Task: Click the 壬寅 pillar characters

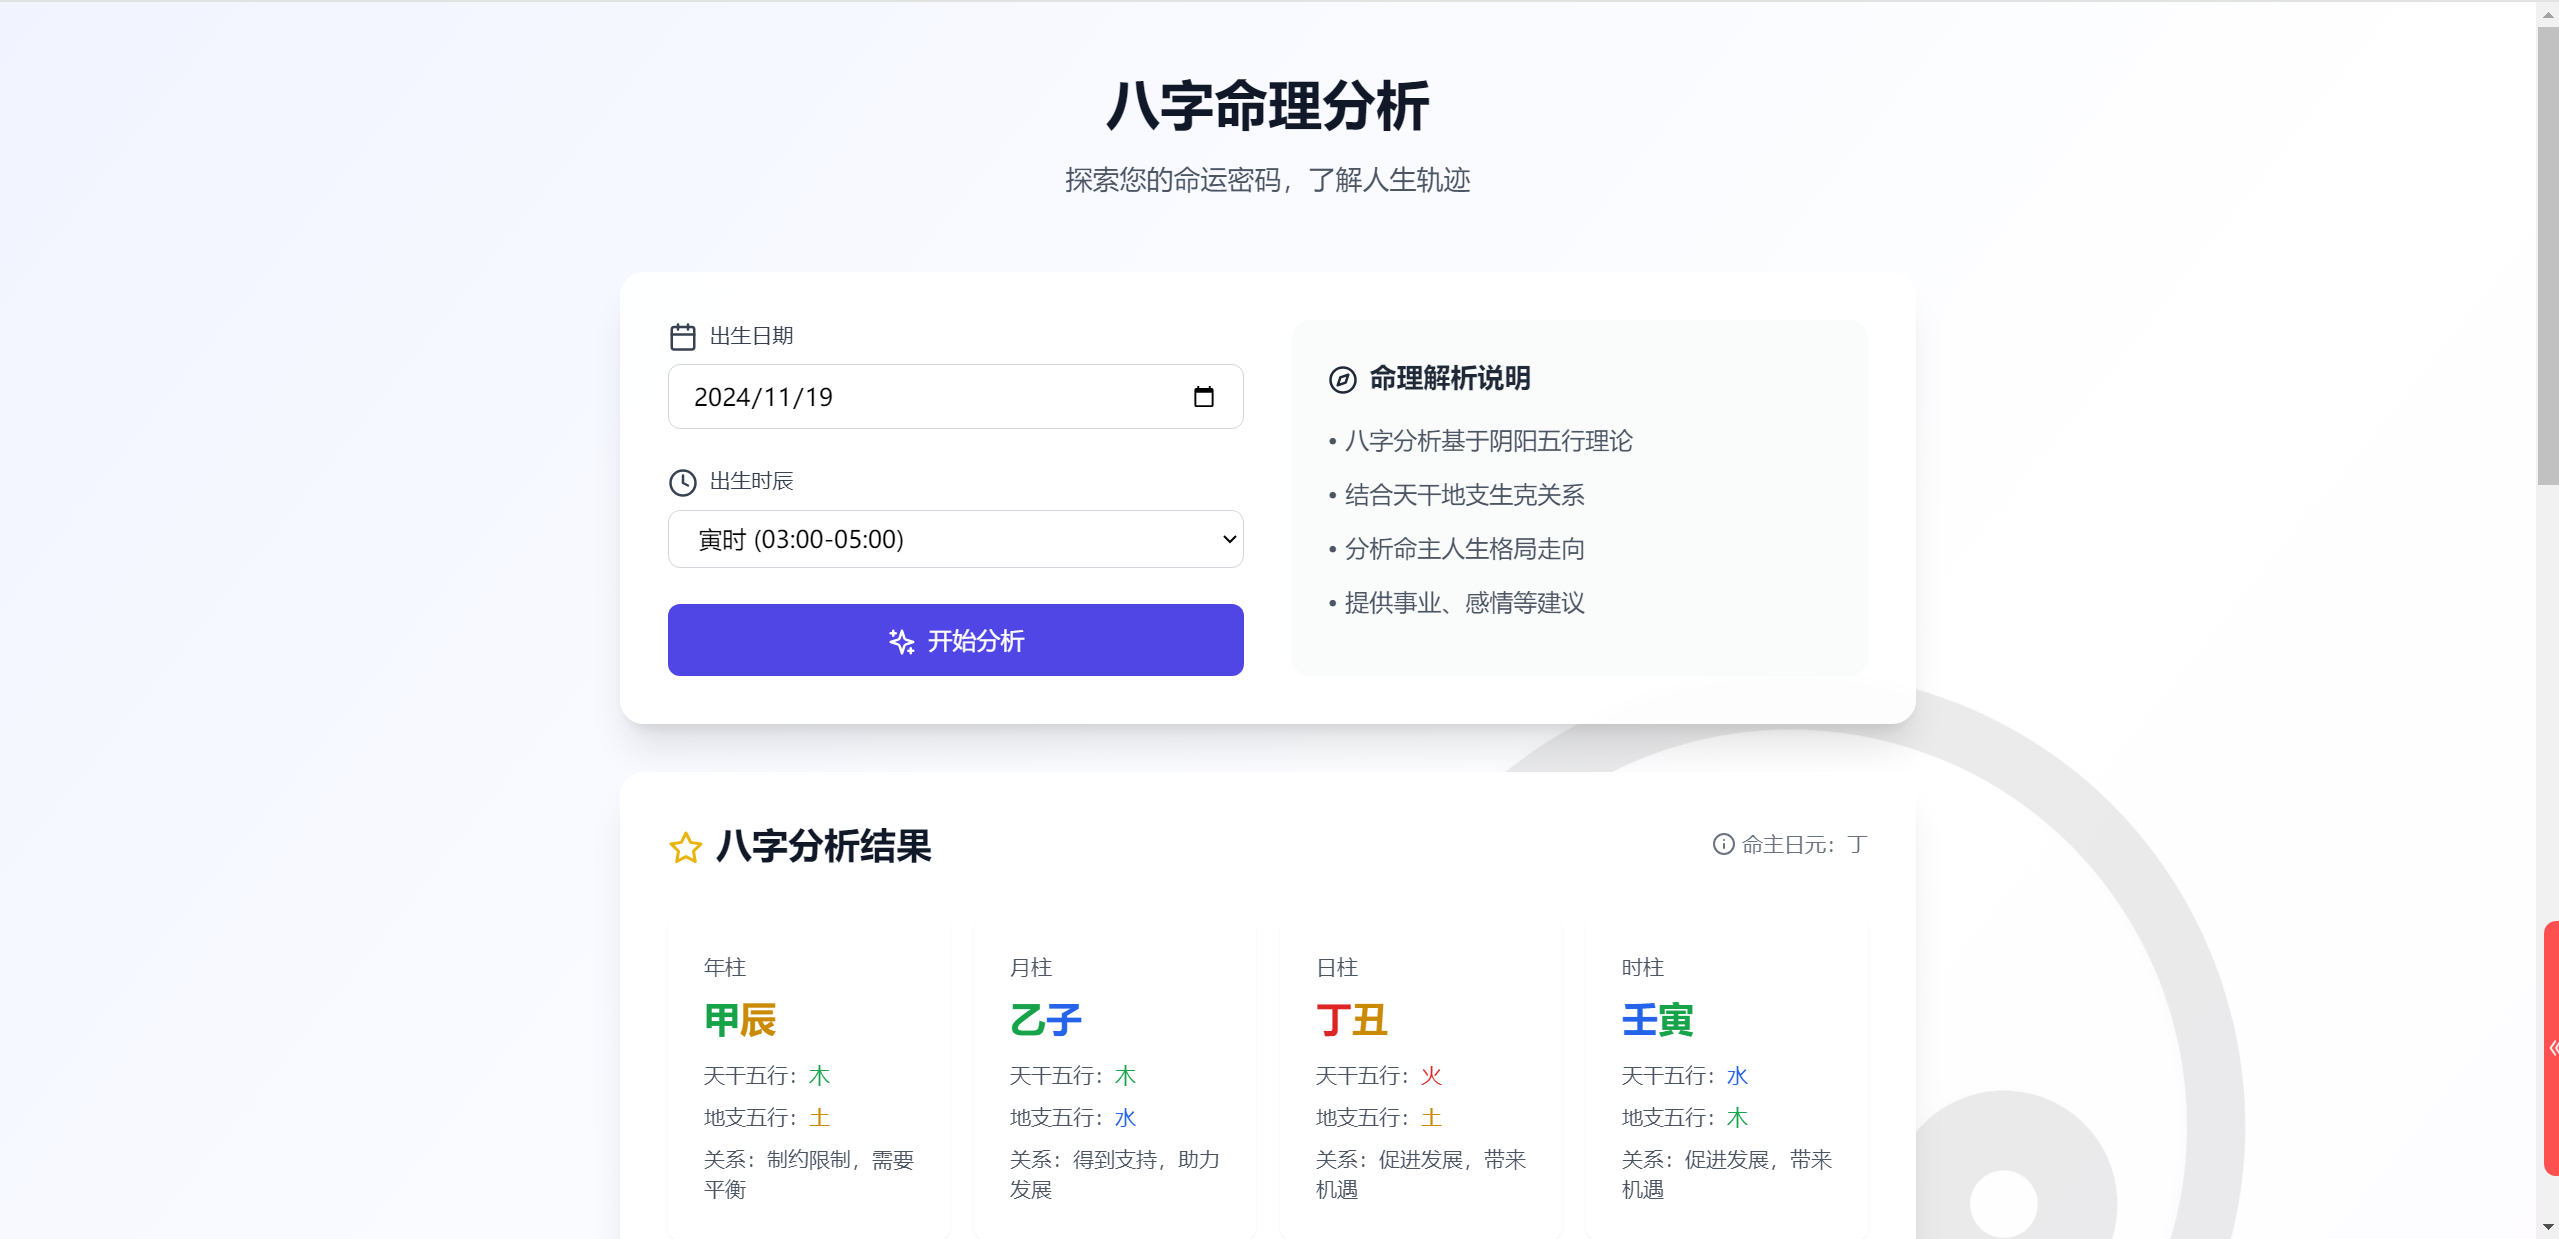Action: [1658, 1021]
